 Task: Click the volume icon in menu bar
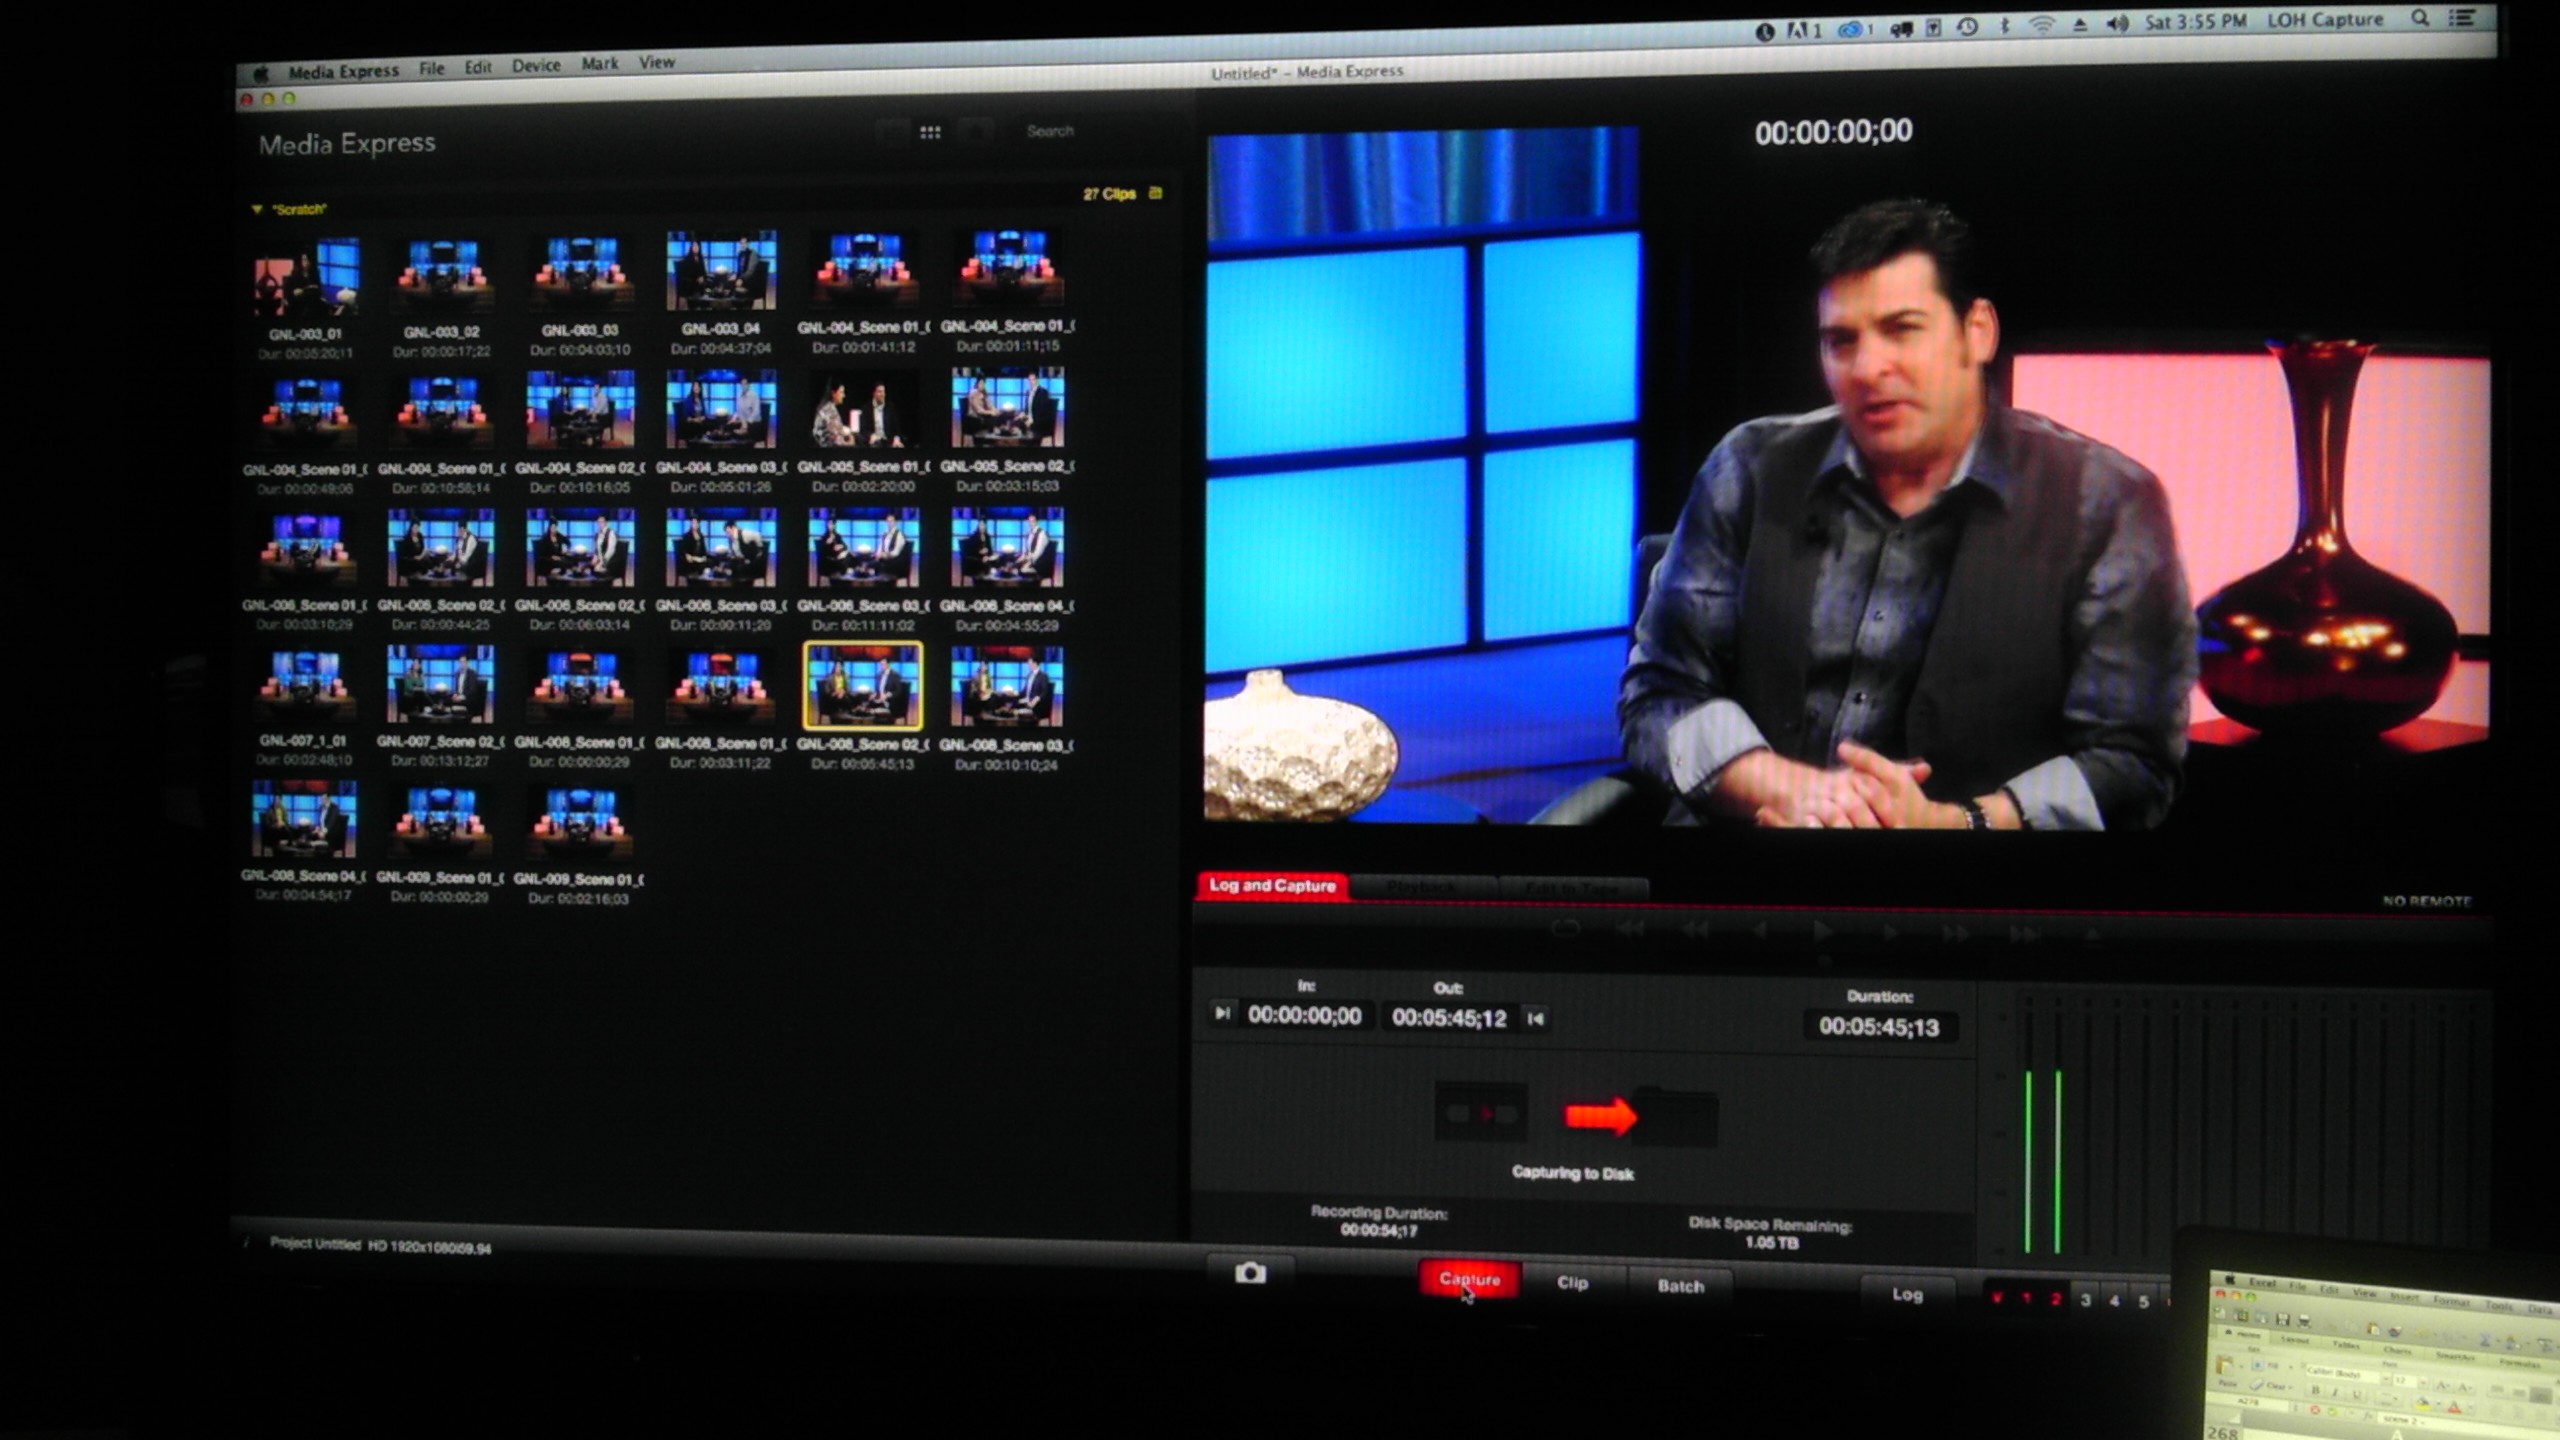click(2116, 24)
